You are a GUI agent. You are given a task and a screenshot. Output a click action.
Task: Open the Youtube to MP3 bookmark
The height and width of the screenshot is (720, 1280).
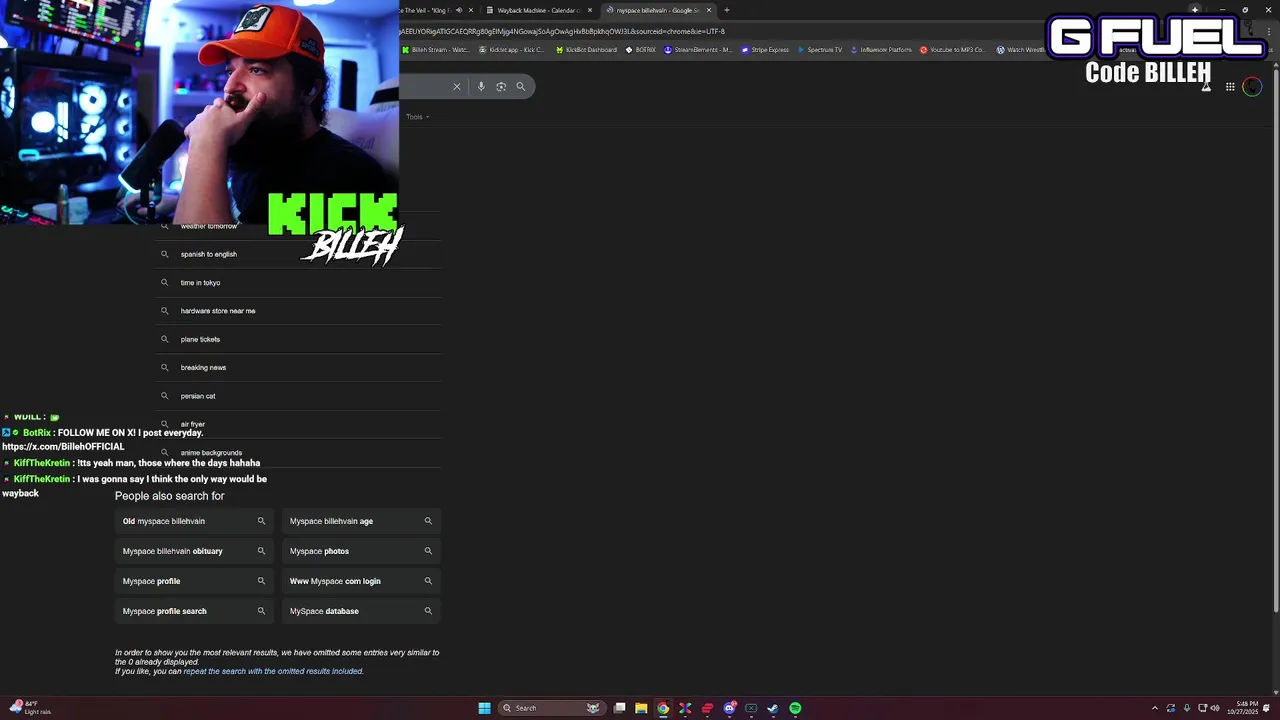952,49
